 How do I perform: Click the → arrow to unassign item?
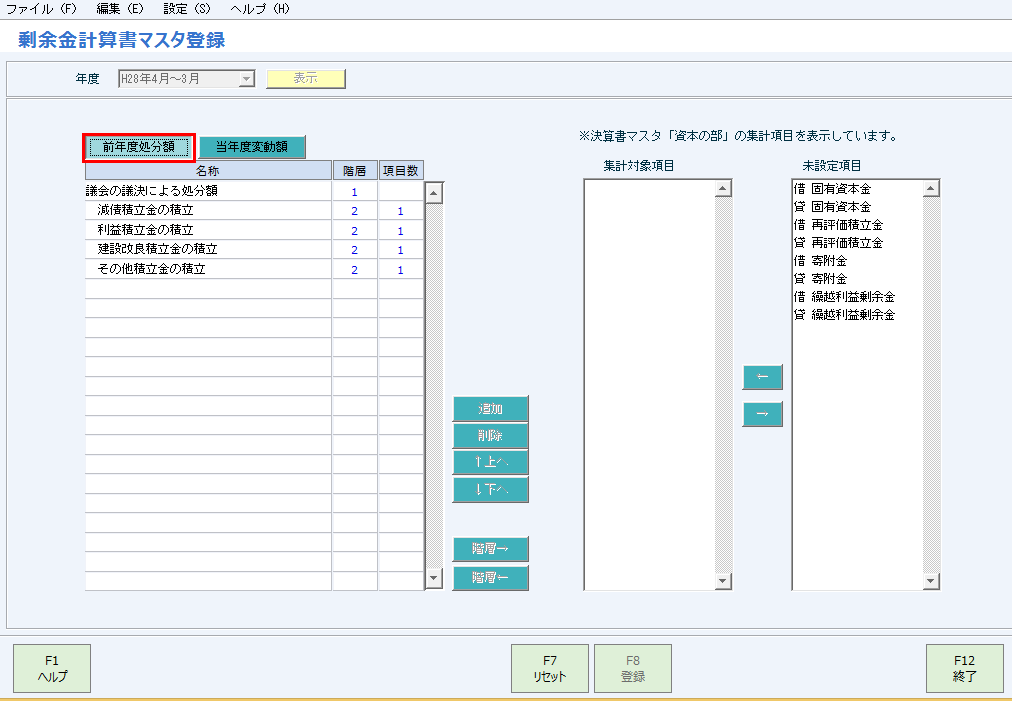coord(762,414)
